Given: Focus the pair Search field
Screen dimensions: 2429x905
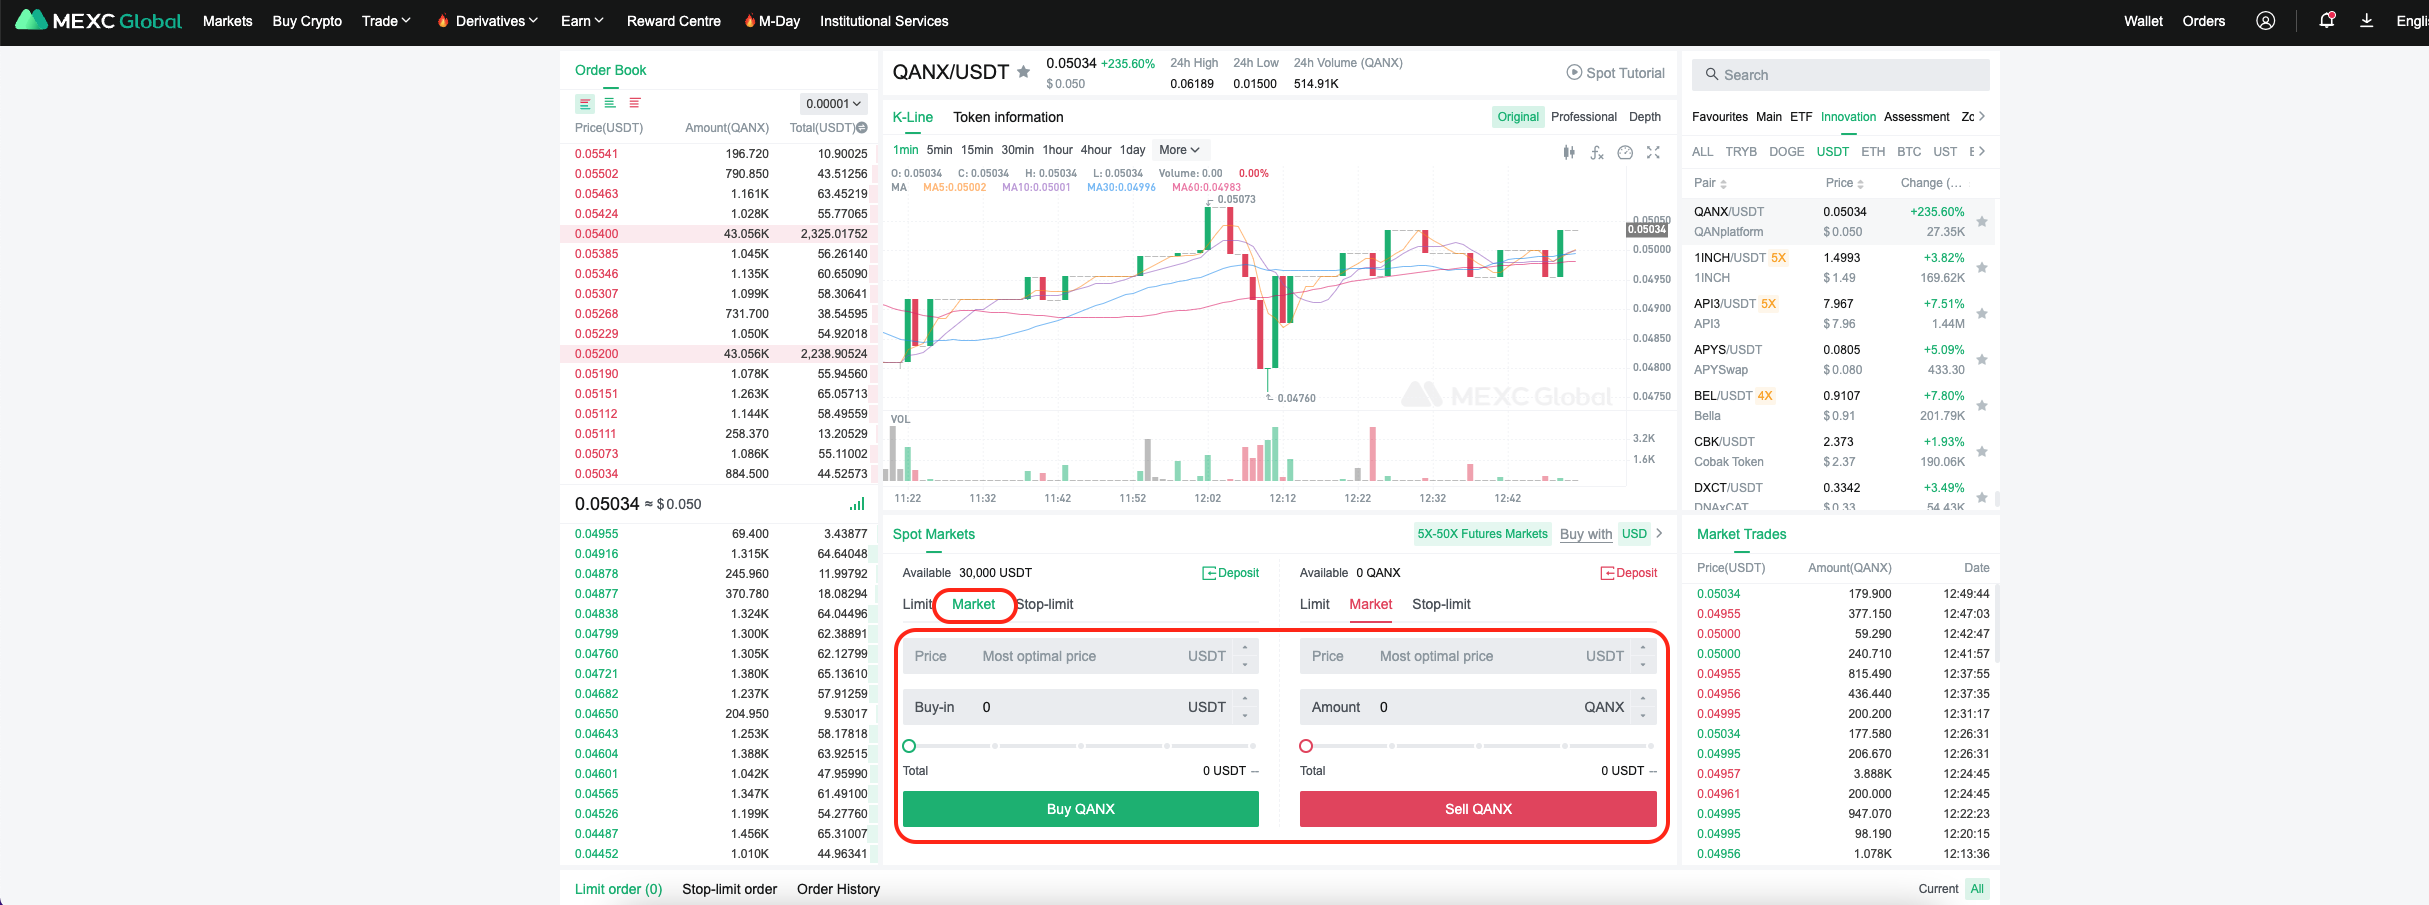Looking at the screenshot, I should pyautogui.click(x=1840, y=75).
